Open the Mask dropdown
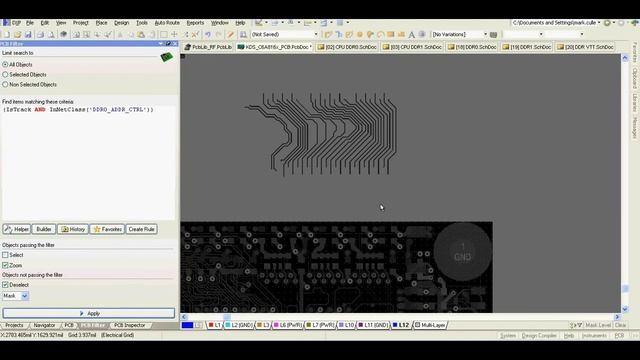This screenshot has width=640, height=360. (24, 296)
